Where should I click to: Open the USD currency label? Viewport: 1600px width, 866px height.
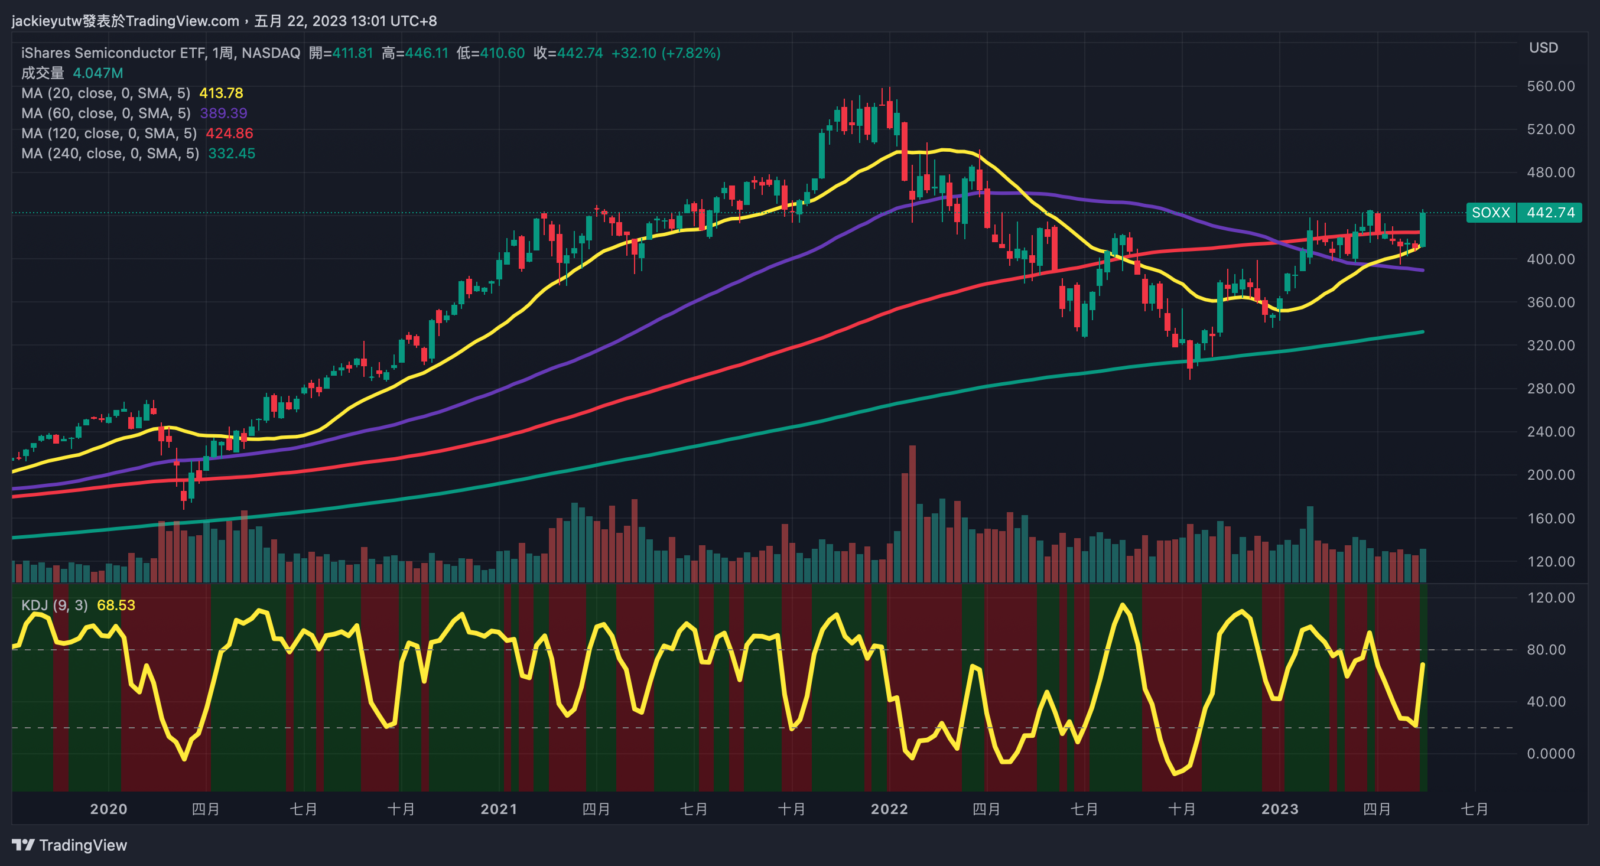click(x=1543, y=48)
